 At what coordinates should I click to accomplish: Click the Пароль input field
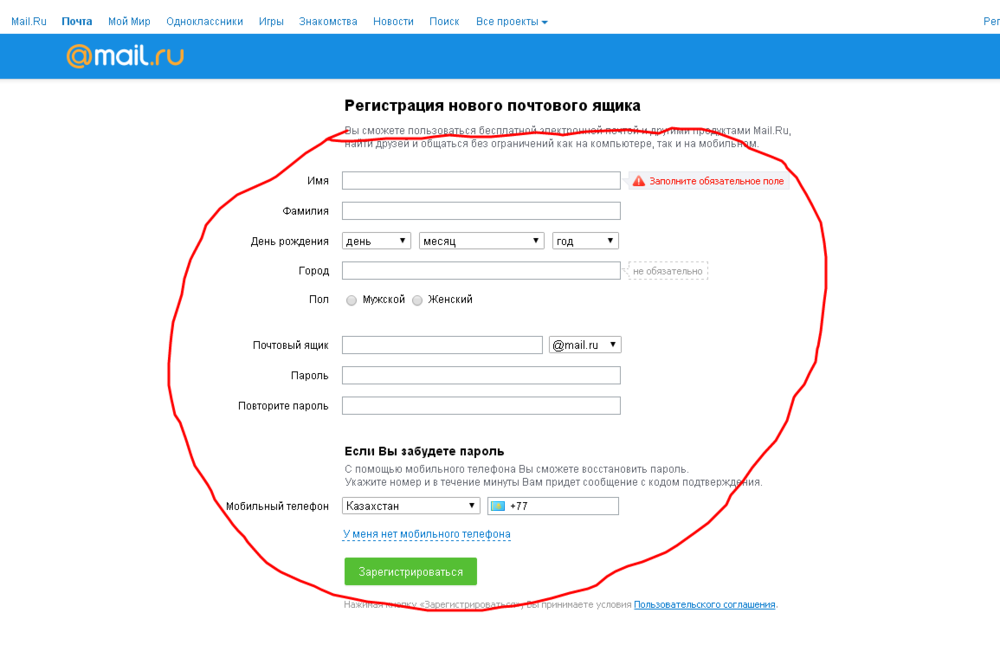(x=481, y=375)
